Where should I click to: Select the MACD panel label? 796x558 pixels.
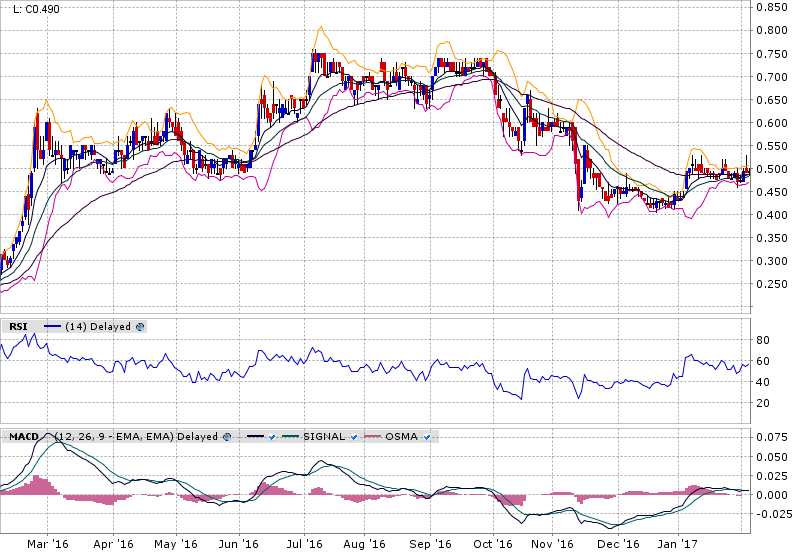tap(21, 437)
